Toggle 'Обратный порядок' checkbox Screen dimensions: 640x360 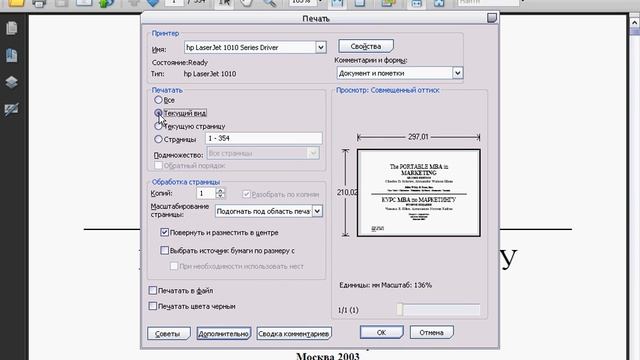pyautogui.click(x=158, y=165)
